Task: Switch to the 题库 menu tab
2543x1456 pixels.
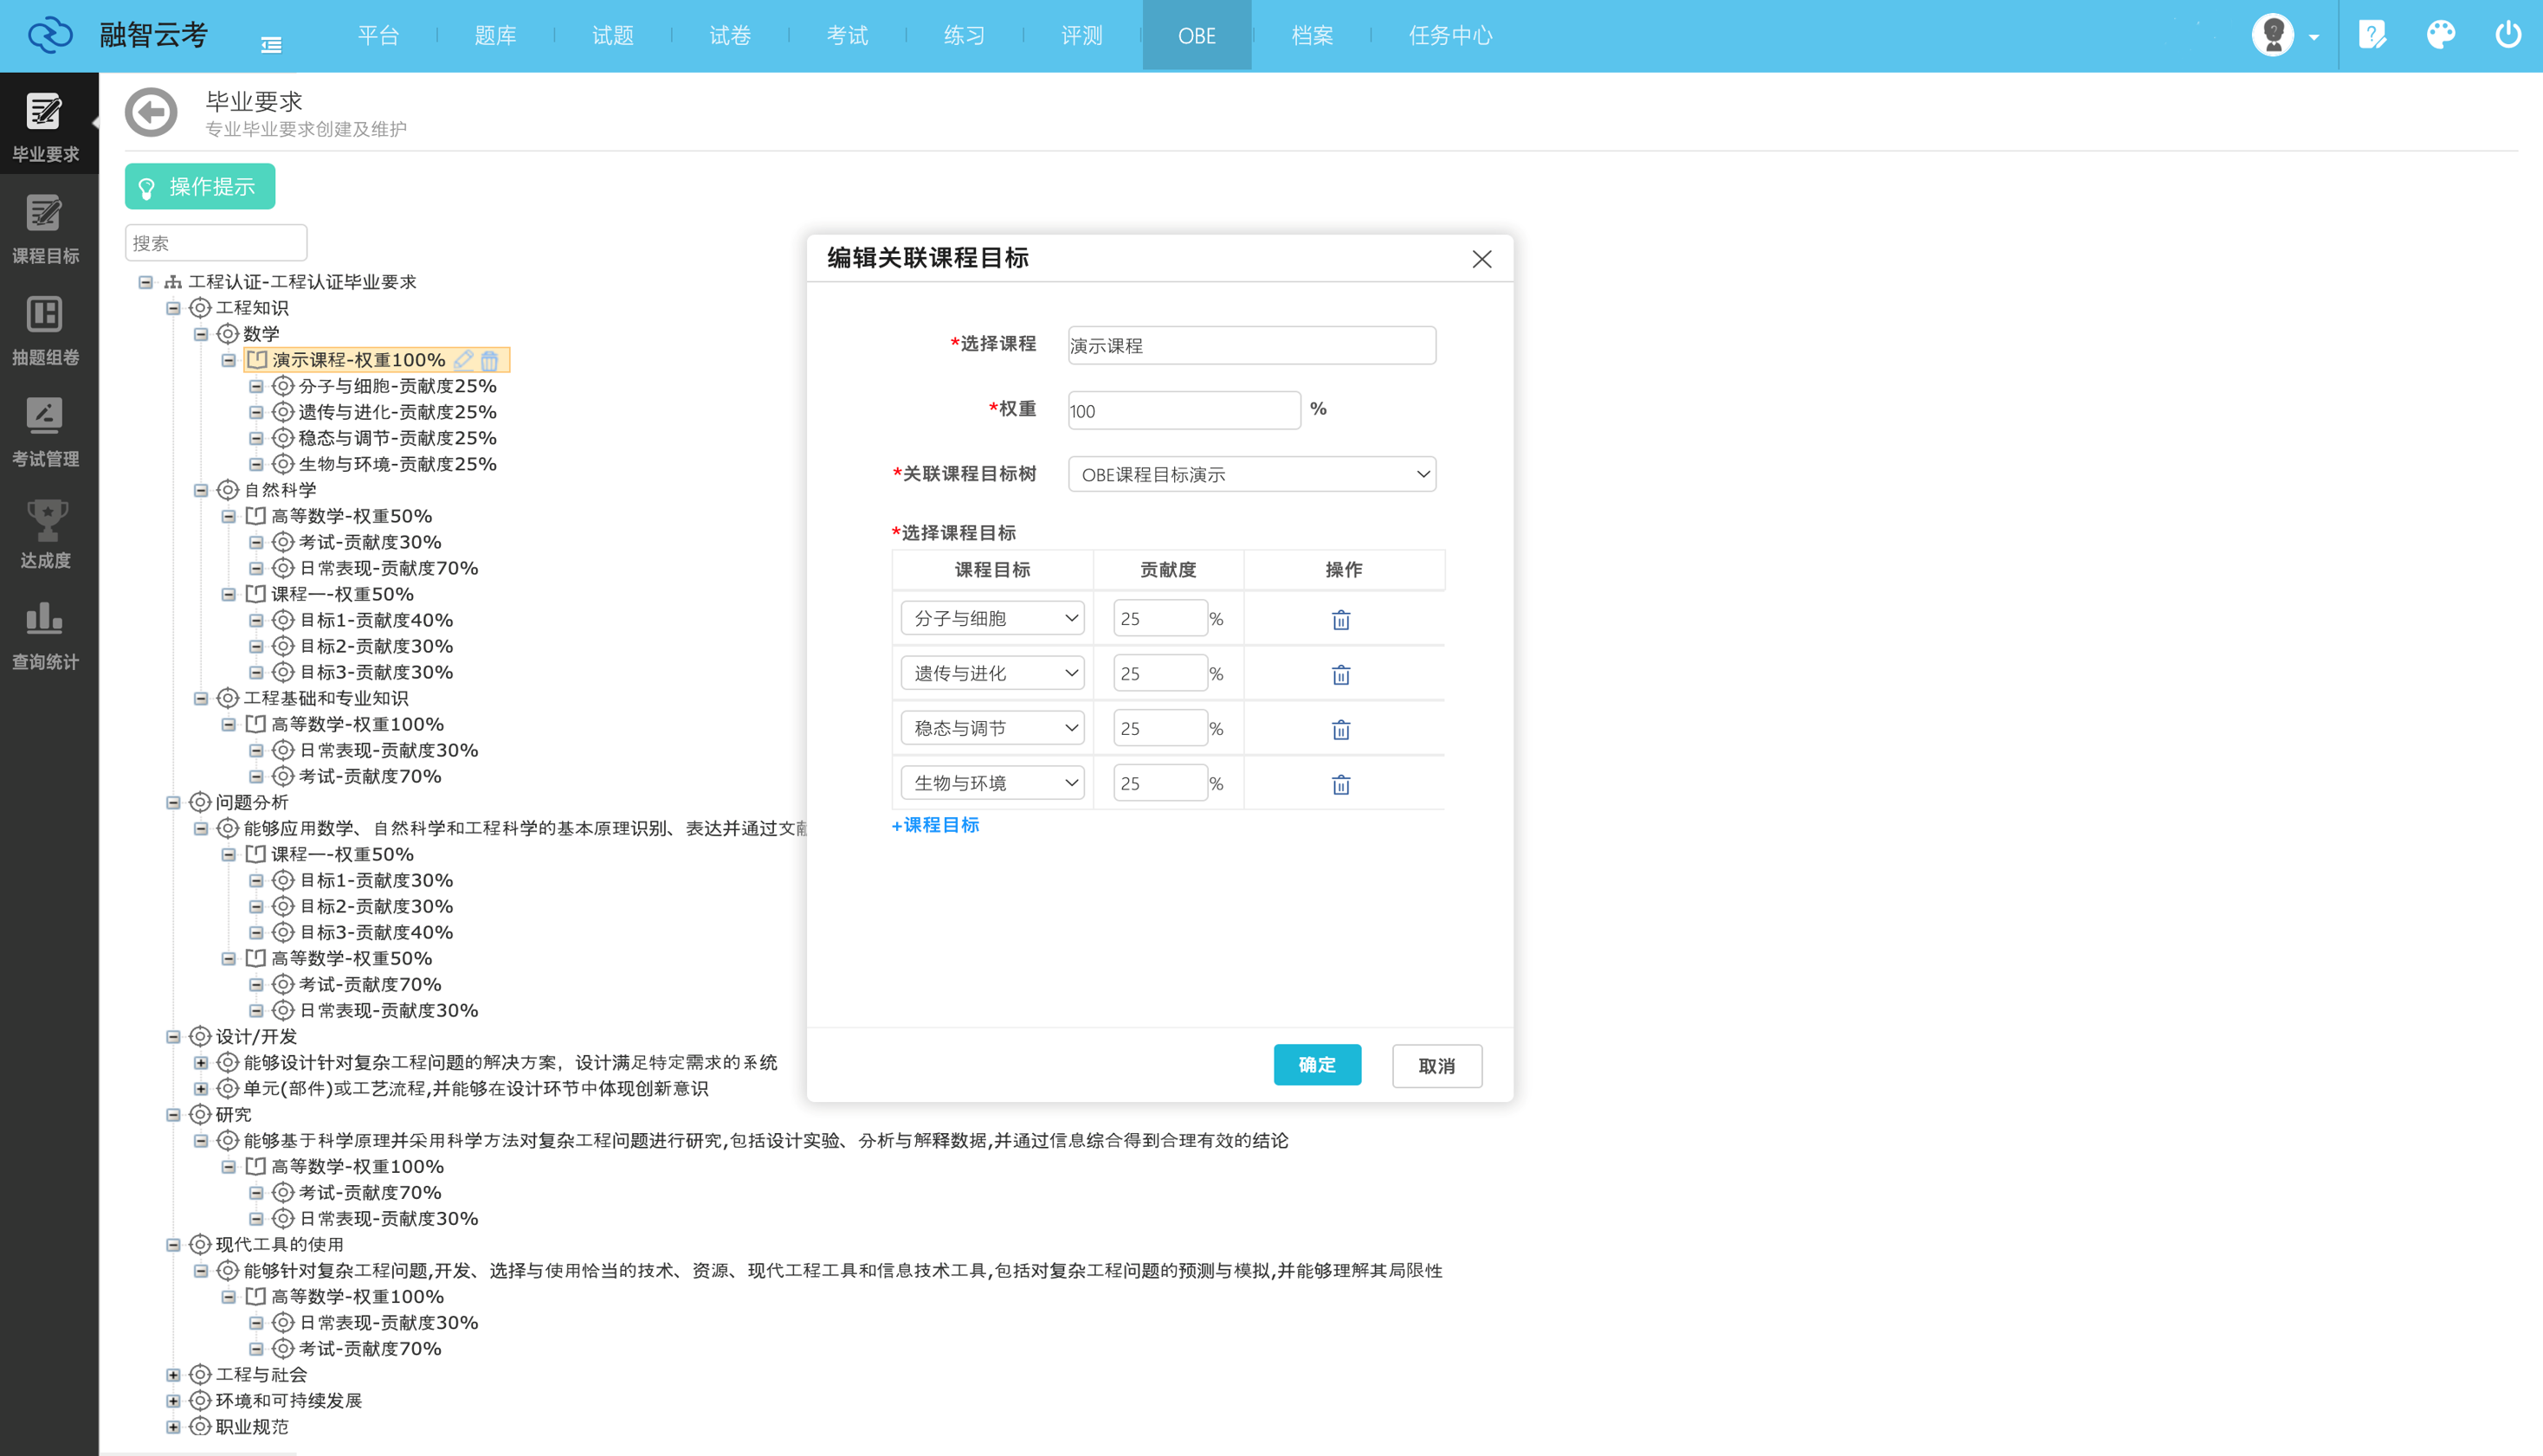Action: [495, 35]
